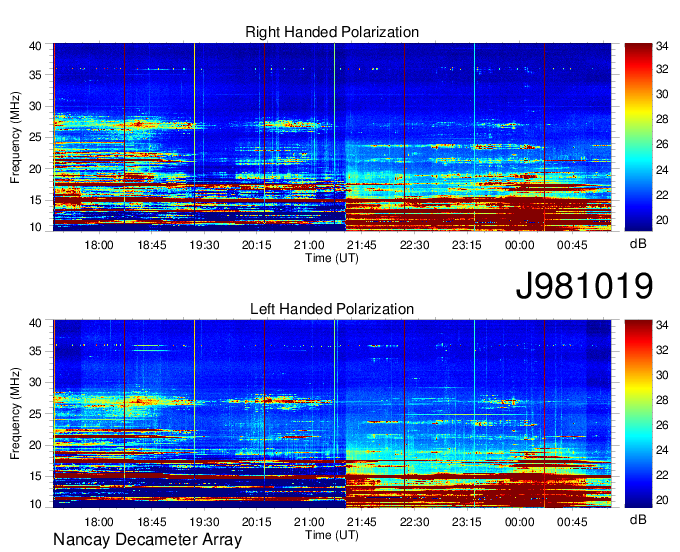Click the 'Left Handed Polarization' plot title
Image resolution: width=680 pixels, height=552 pixels.
(332, 309)
